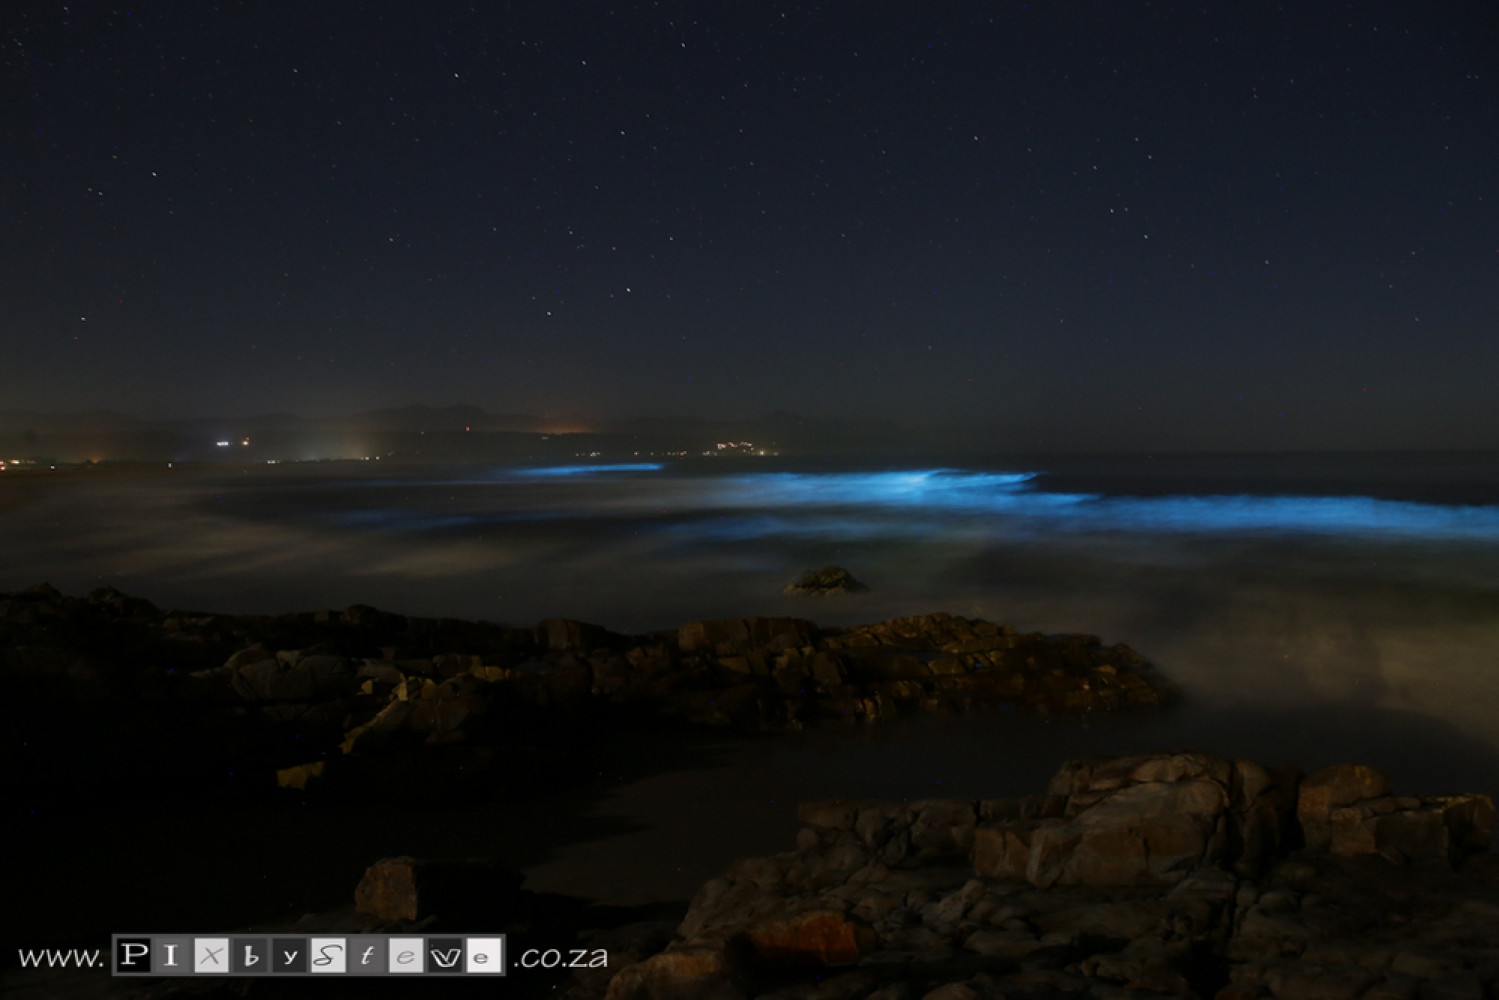1499x1000 pixels.
Task: Click the dark 'V' tile in watermark
Action: (x=445, y=956)
